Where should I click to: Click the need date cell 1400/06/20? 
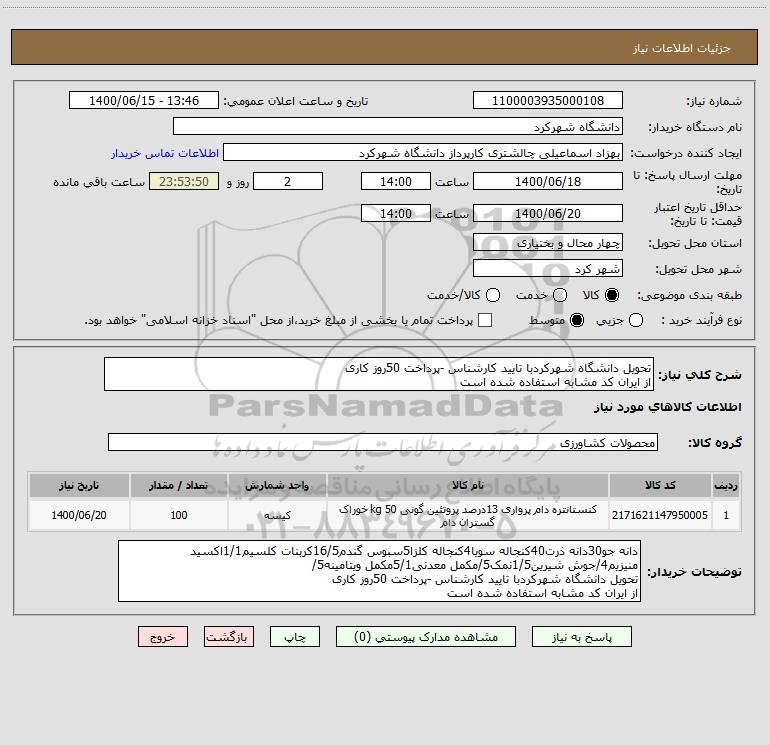point(79,515)
